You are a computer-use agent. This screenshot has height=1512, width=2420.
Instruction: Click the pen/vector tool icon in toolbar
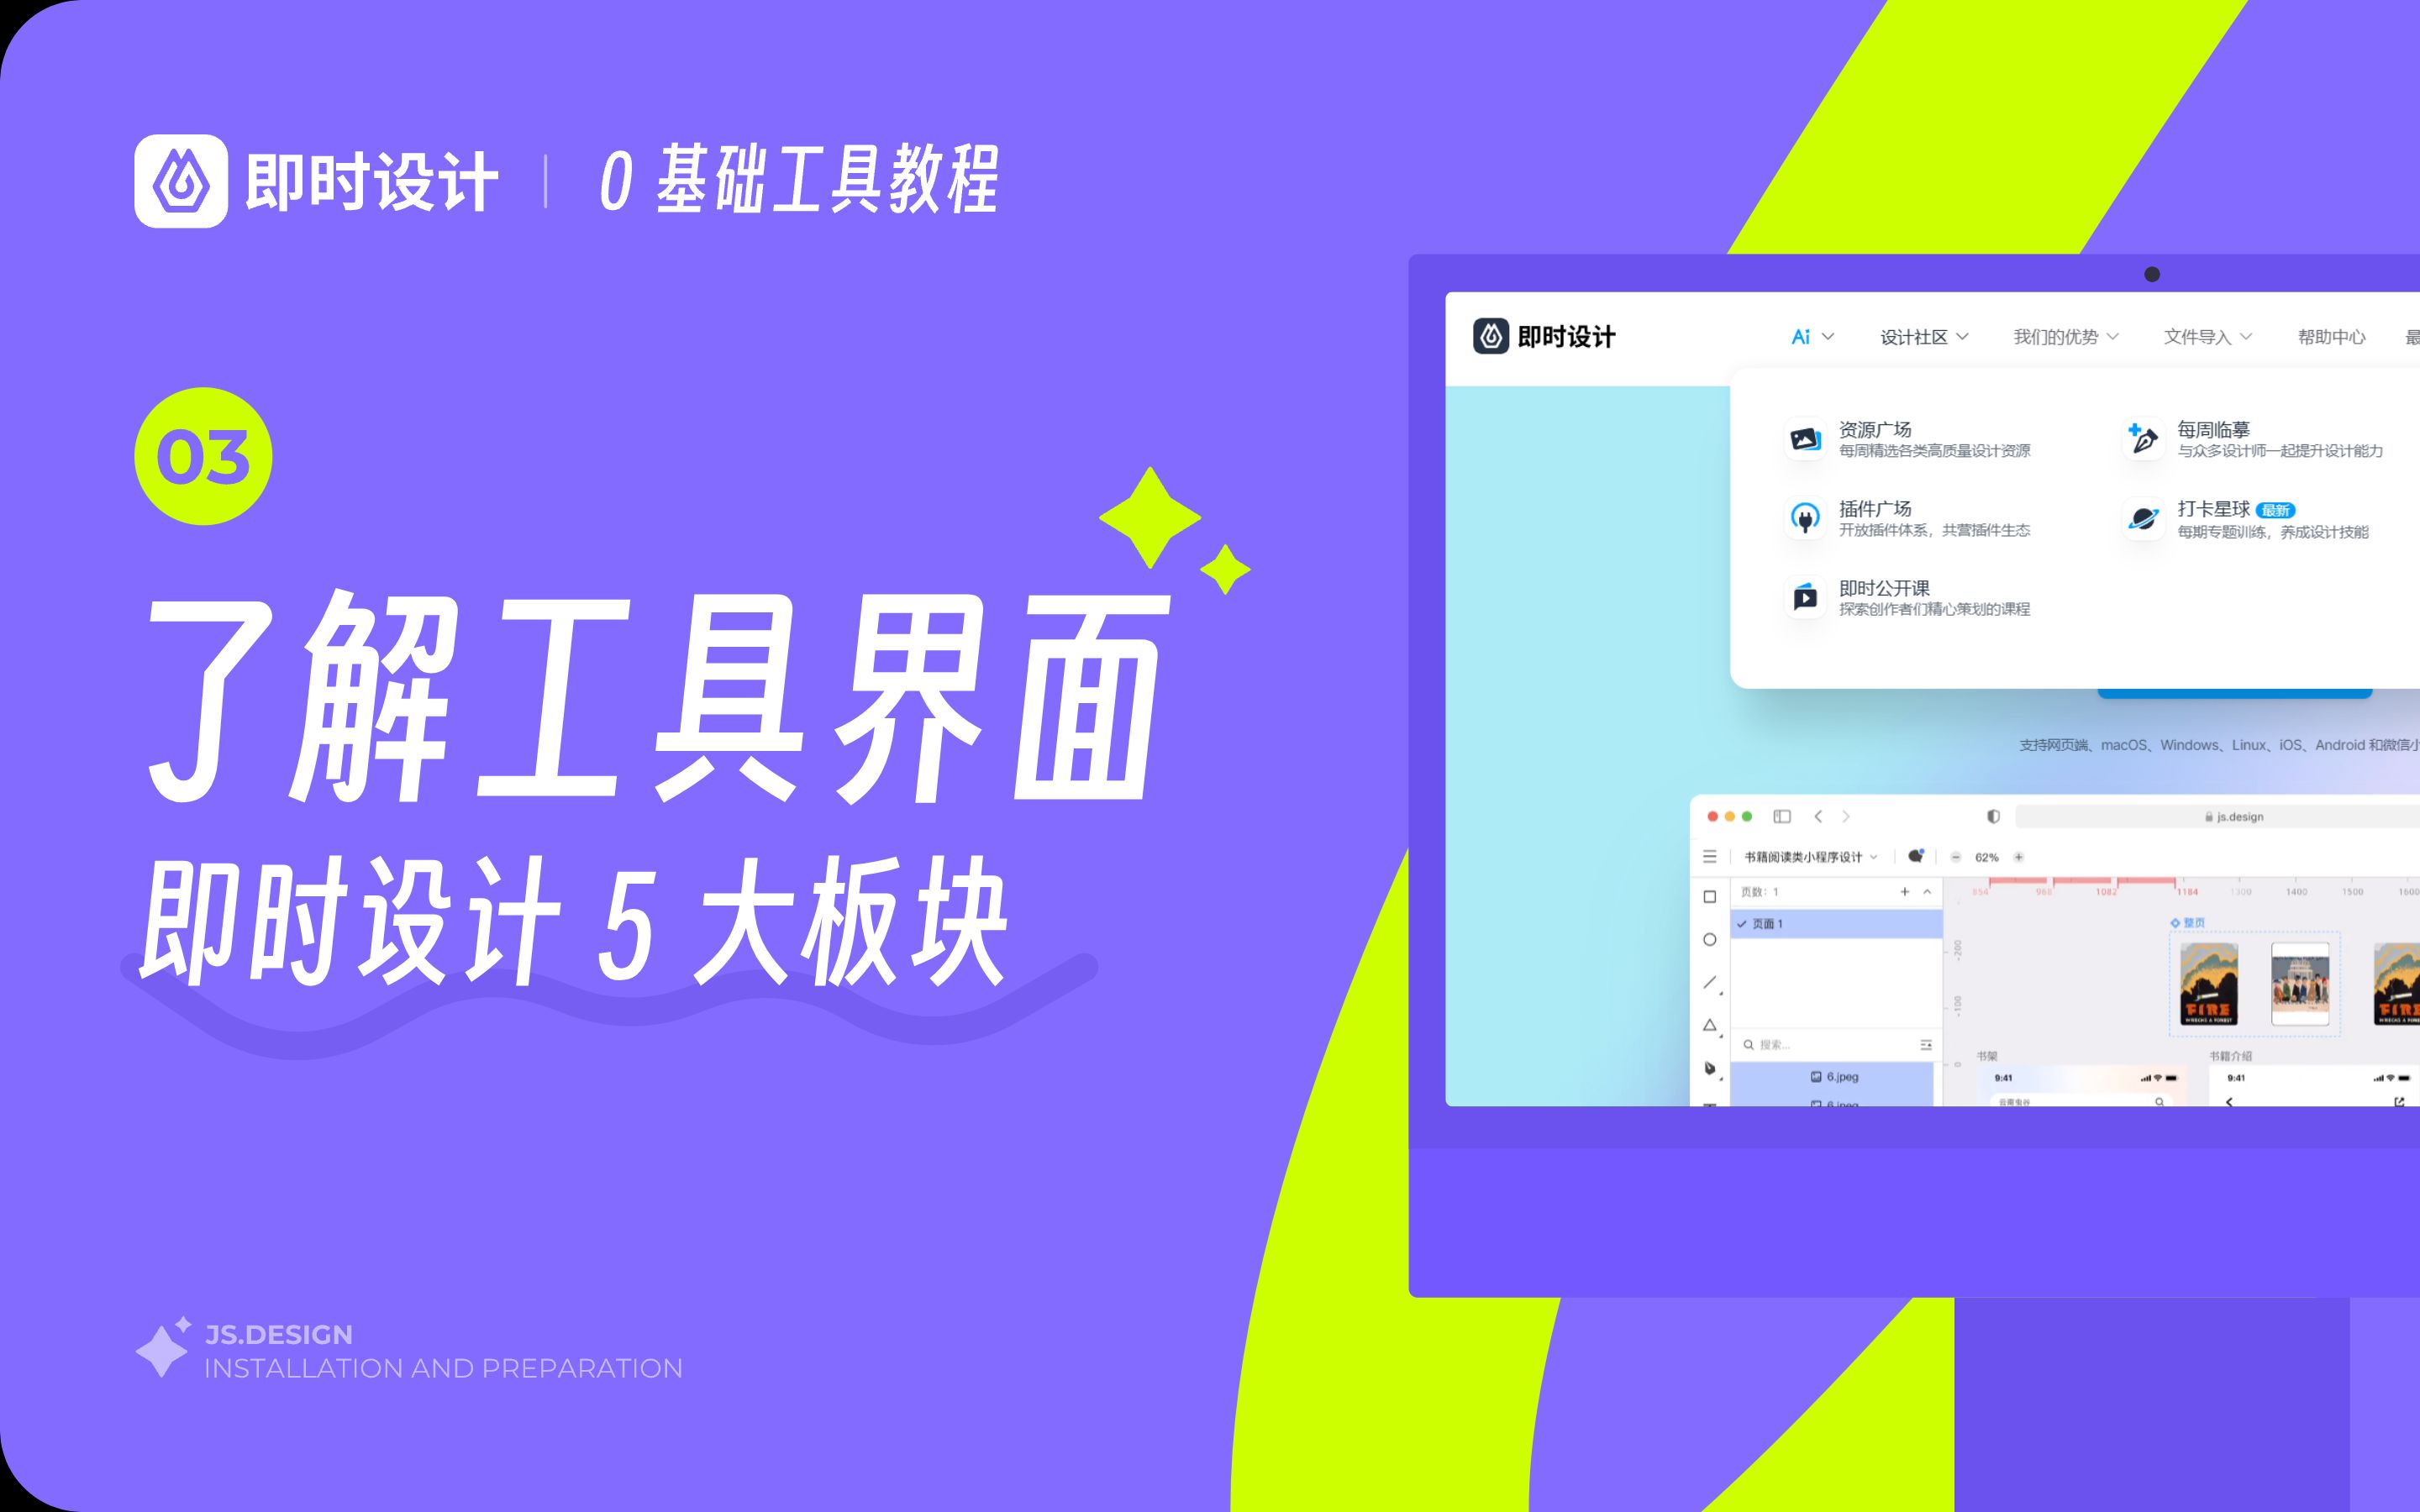[1709, 1069]
